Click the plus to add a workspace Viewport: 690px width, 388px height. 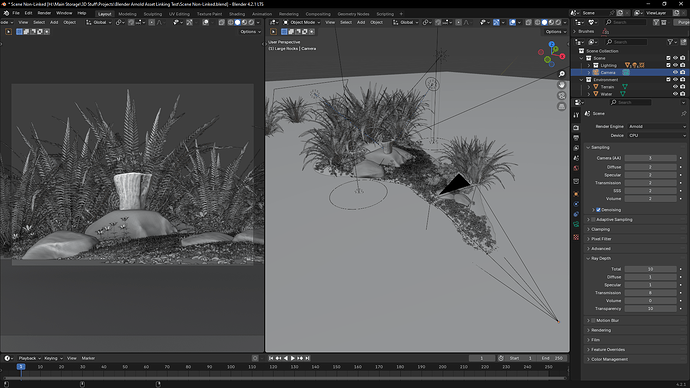tap(401, 14)
